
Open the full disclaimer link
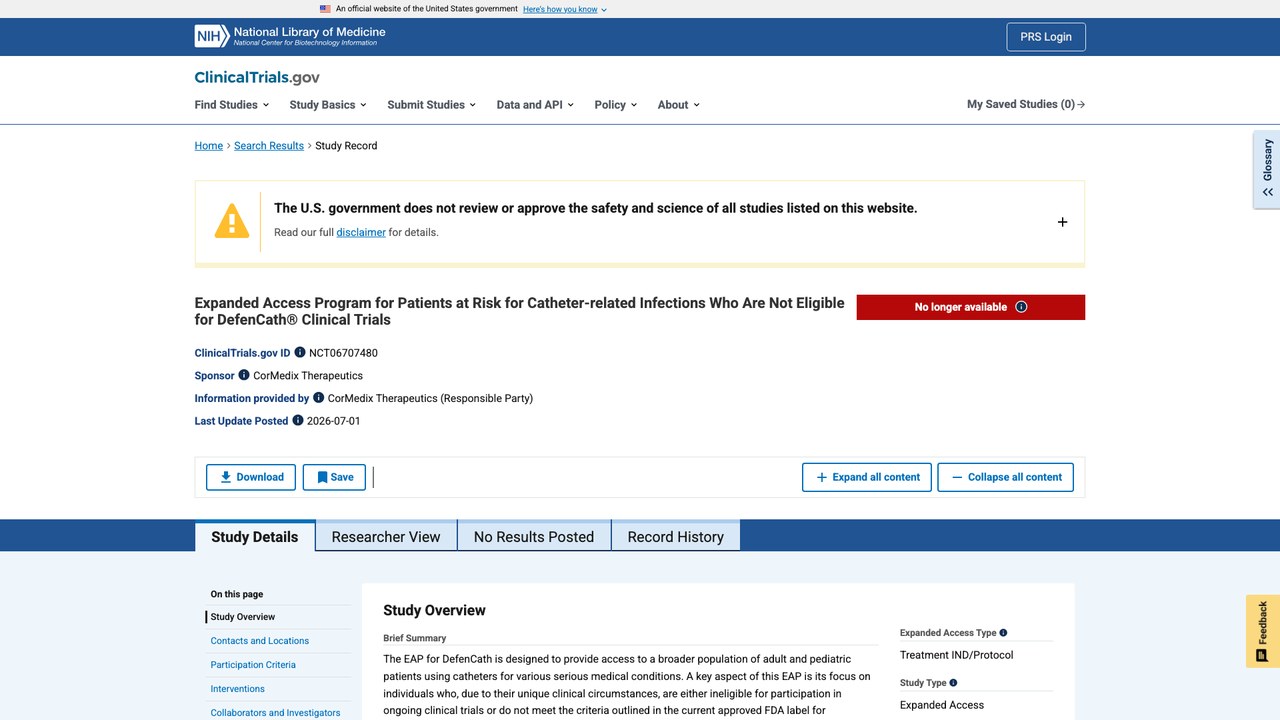361,232
